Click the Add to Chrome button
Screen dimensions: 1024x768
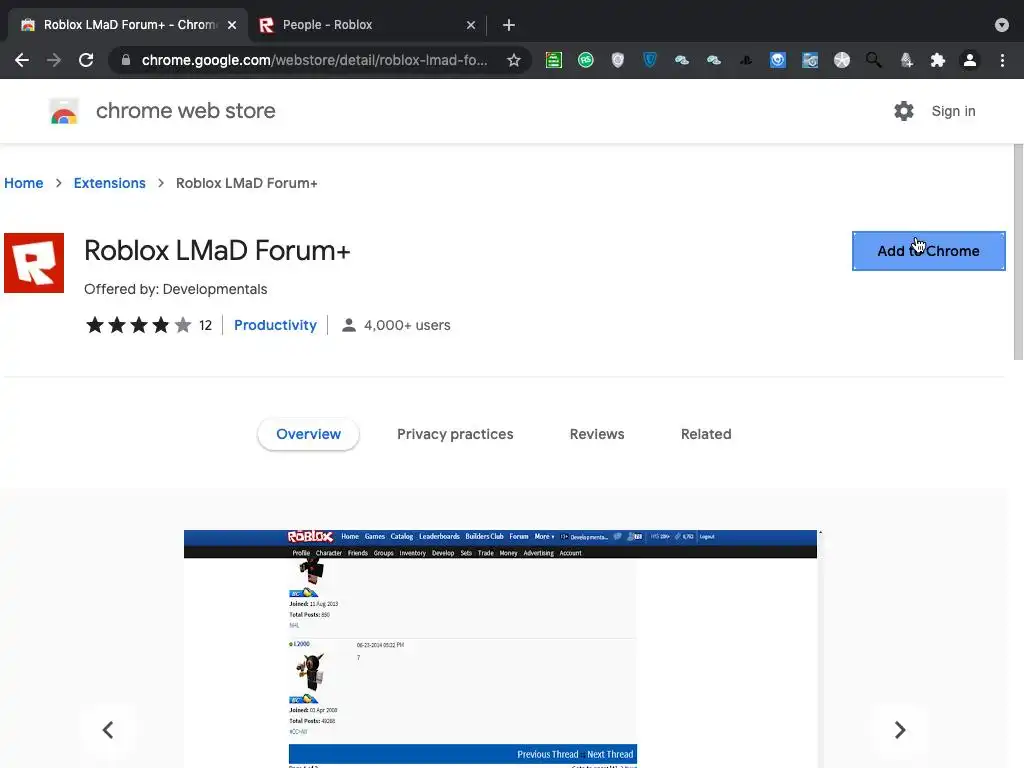point(929,251)
